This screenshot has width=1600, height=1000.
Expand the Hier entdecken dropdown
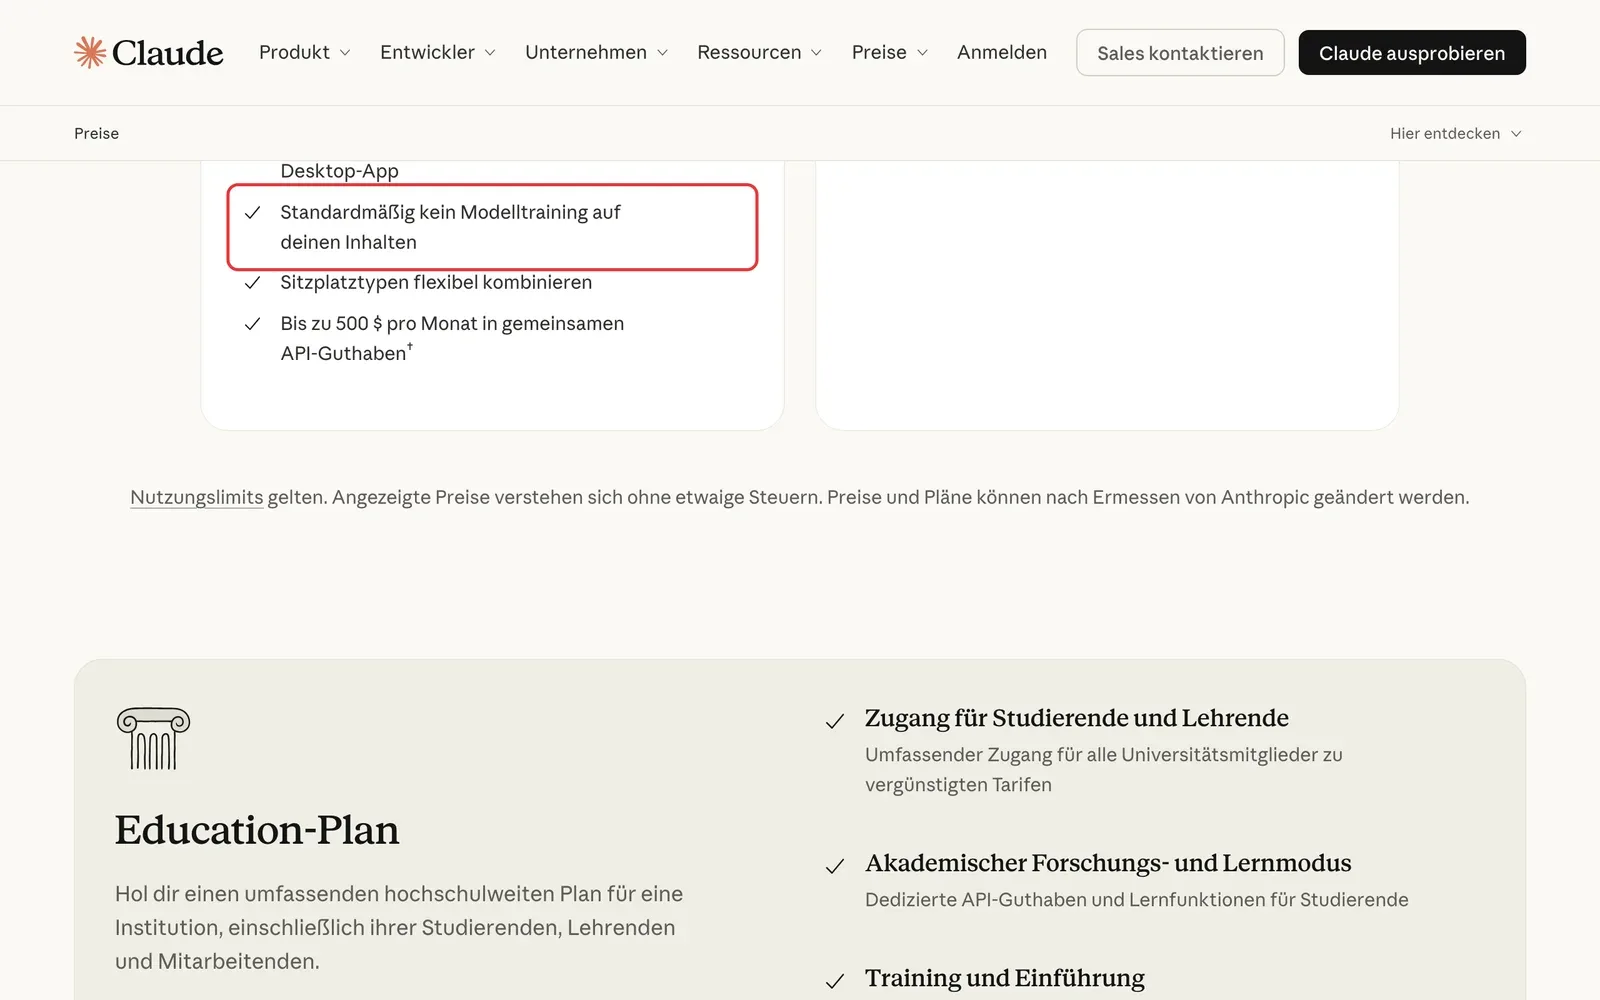pos(1456,133)
